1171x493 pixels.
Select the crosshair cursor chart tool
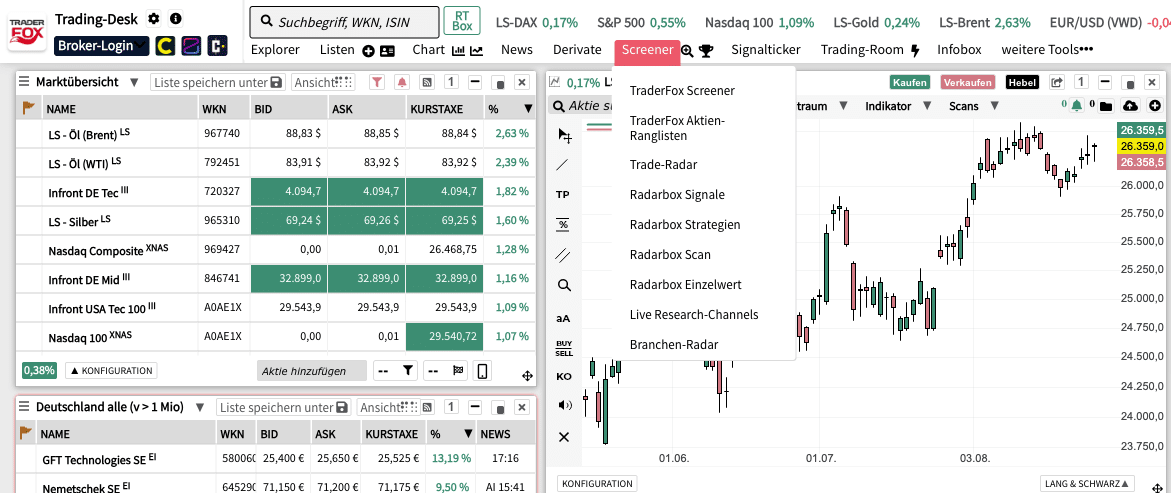(x=565, y=136)
